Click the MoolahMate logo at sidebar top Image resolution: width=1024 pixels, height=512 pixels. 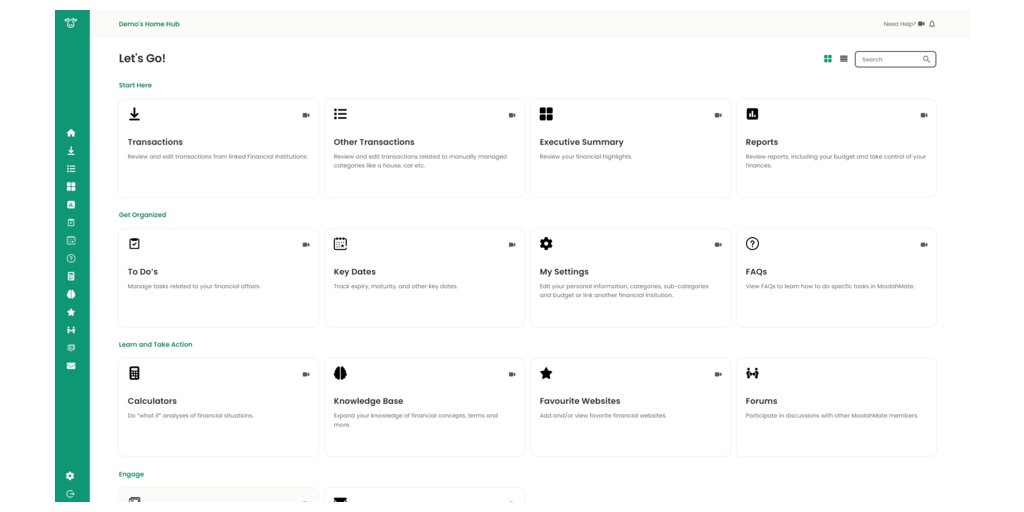tap(71, 23)
